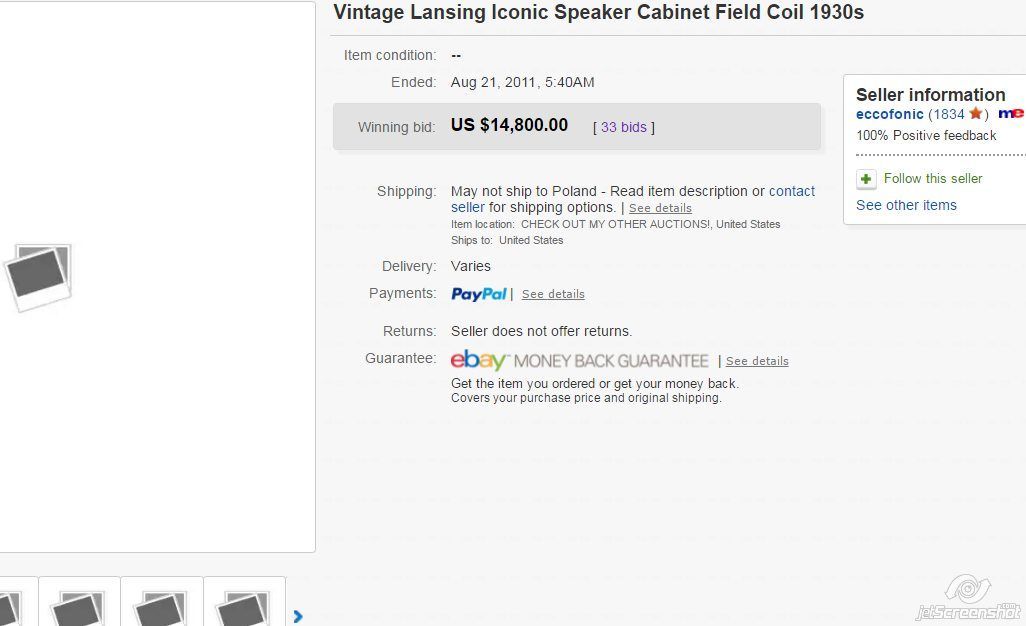Viewport: 1026px width, 626px height.
Task: Click contact seller link in Shipping
Action: coord(633,199)
